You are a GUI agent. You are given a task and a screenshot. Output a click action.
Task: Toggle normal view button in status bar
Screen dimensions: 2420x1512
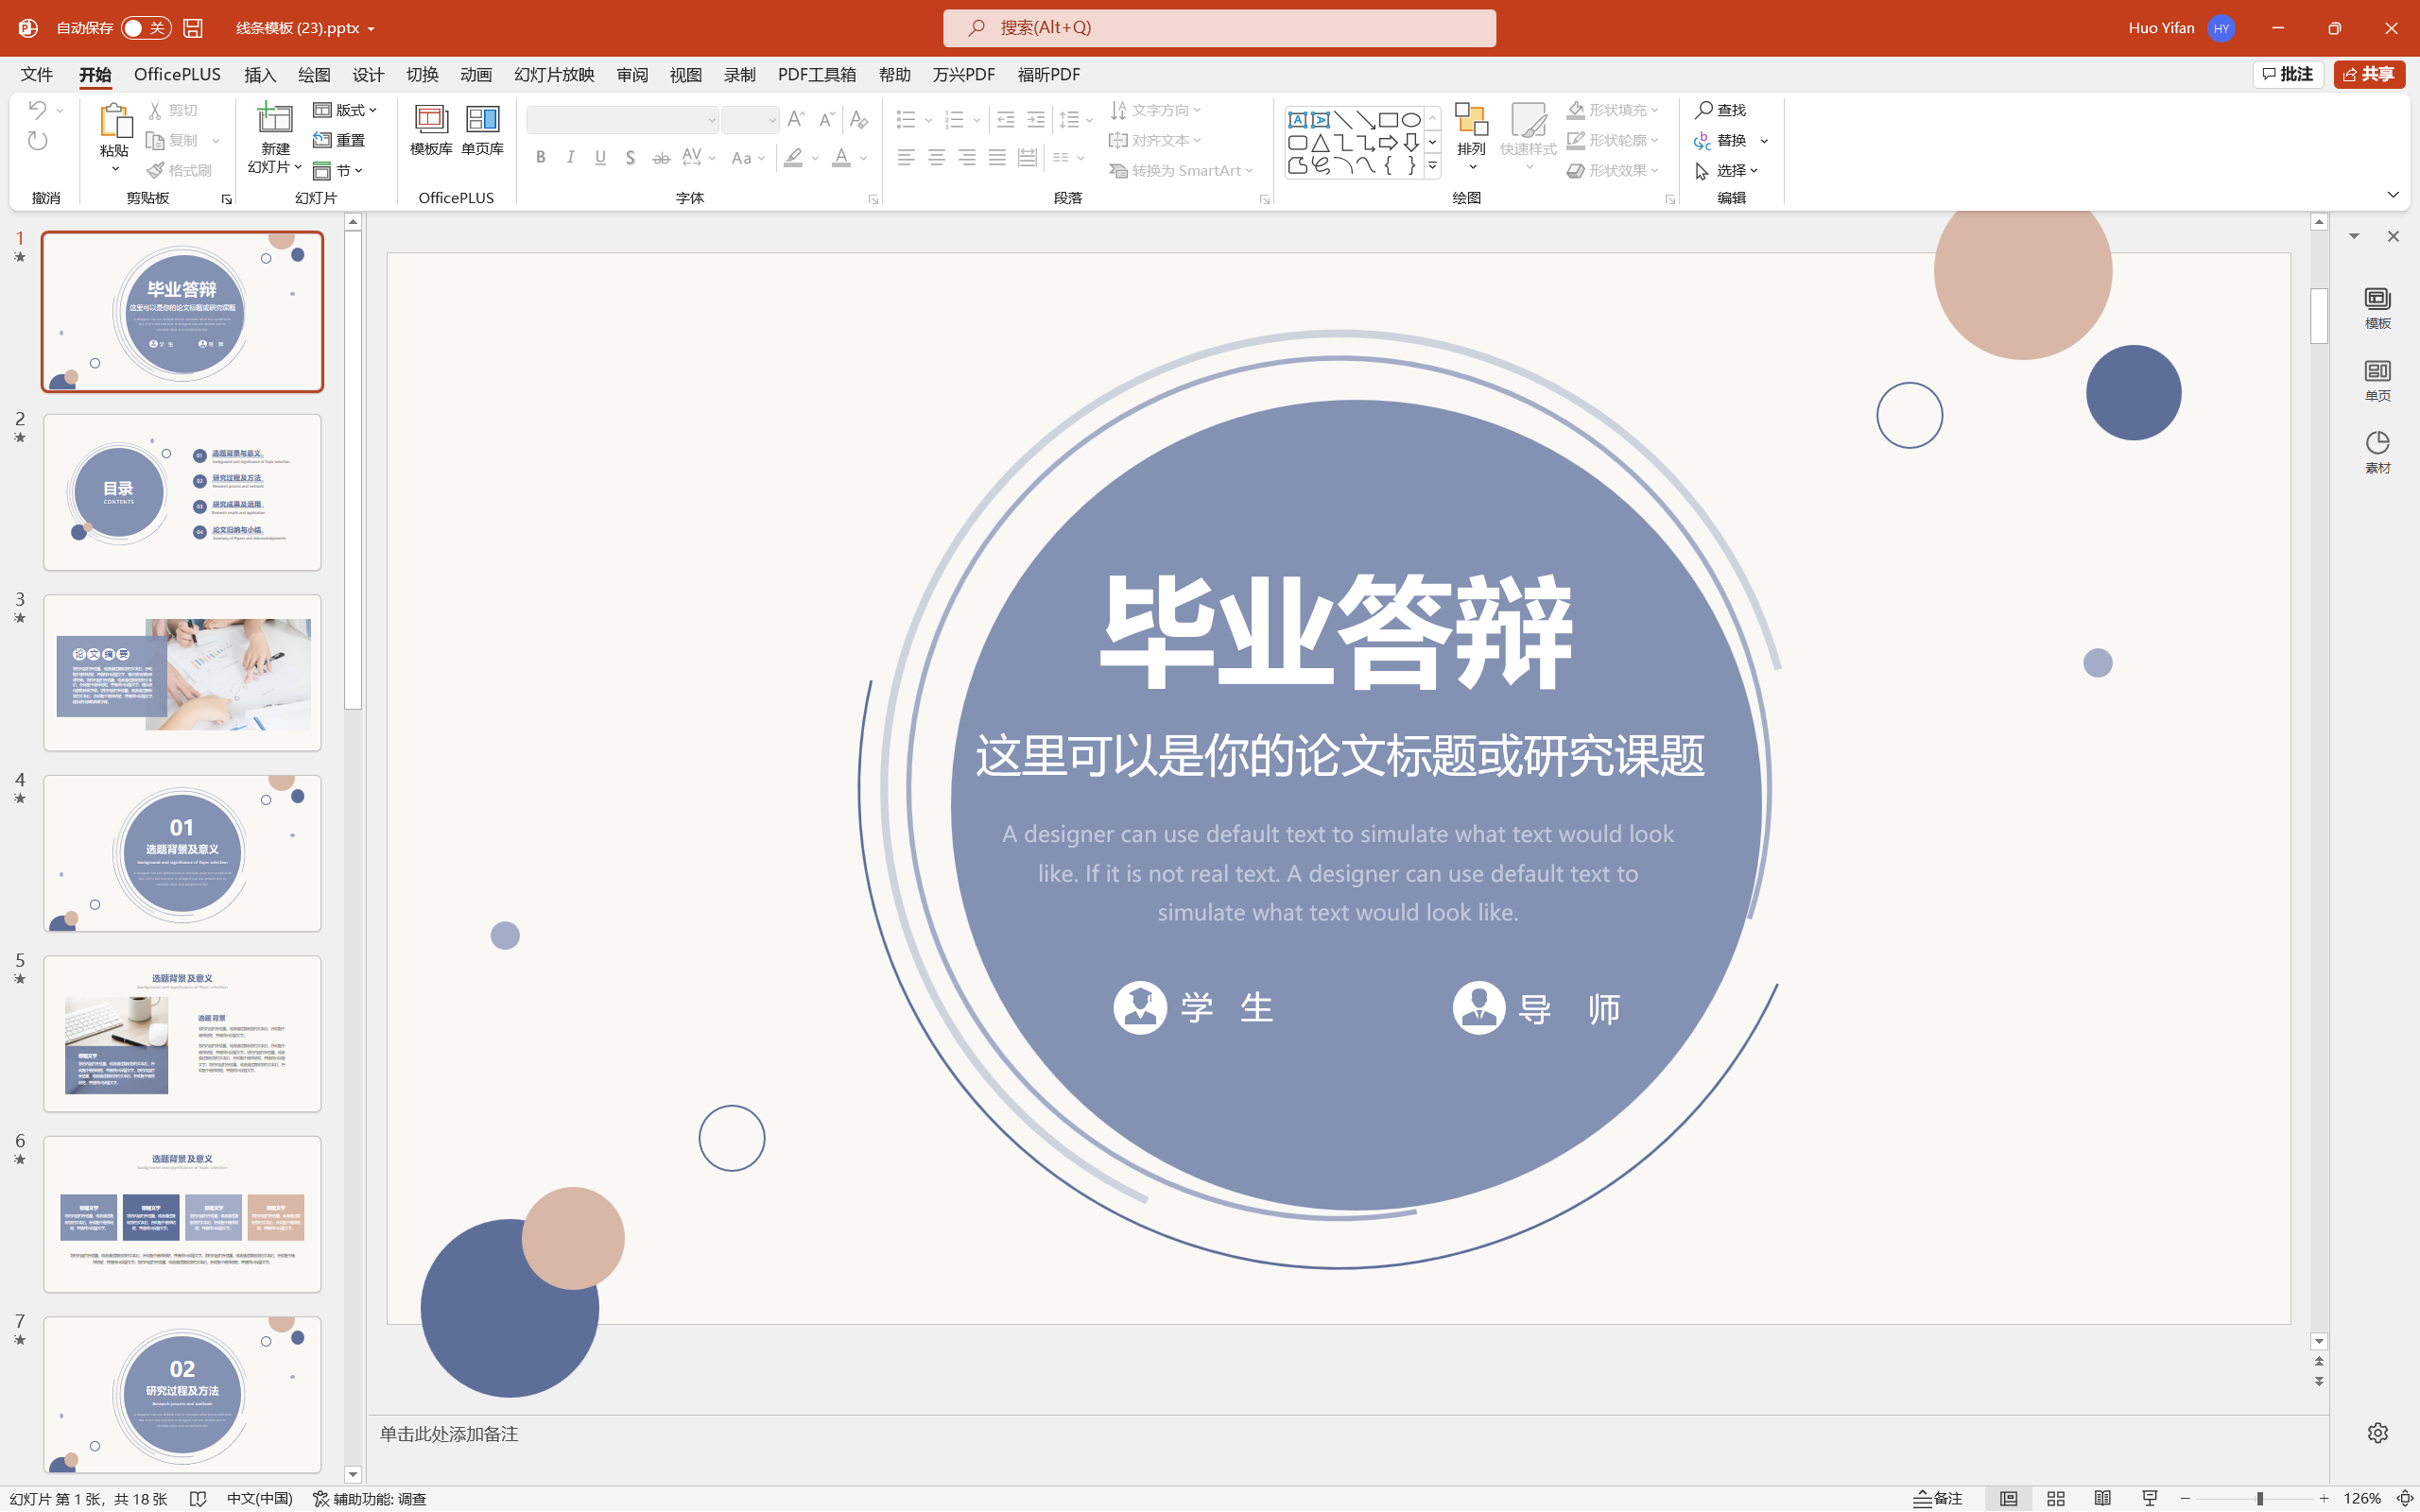tap(2008, 1498)
